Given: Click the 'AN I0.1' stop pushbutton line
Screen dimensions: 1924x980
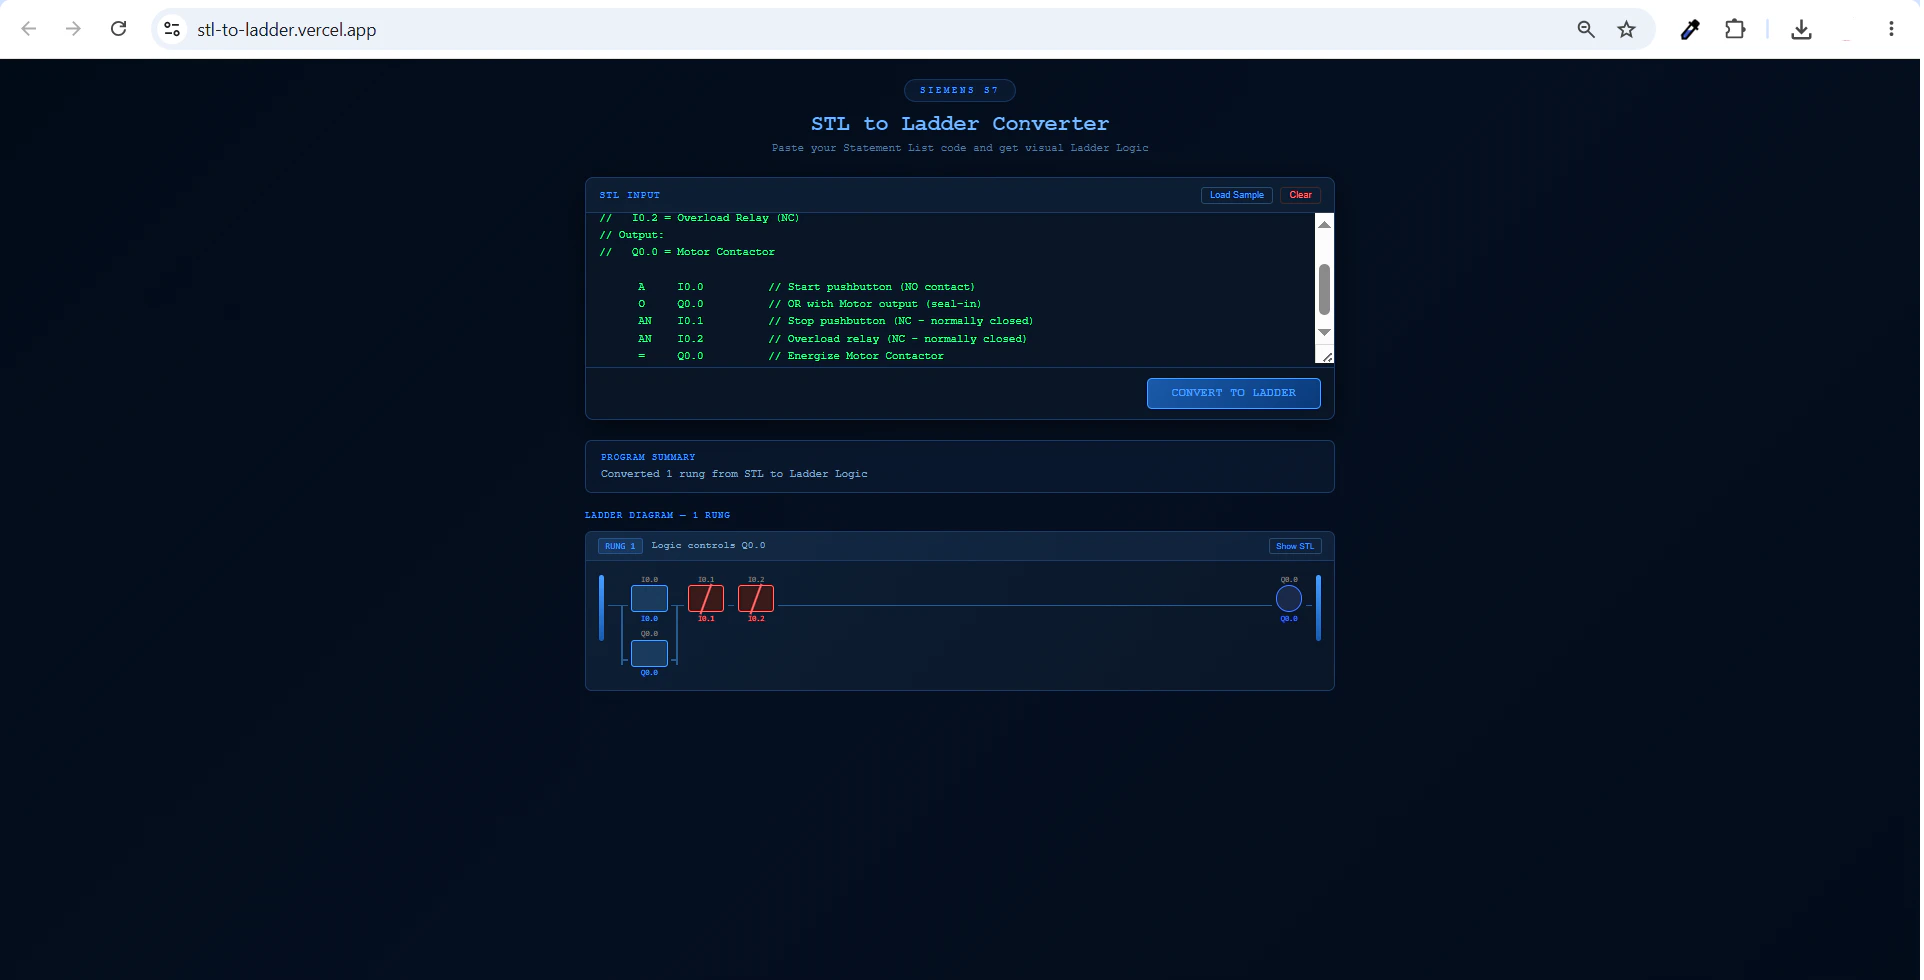Looking at the screenshot, I should (x=835, y=321).
